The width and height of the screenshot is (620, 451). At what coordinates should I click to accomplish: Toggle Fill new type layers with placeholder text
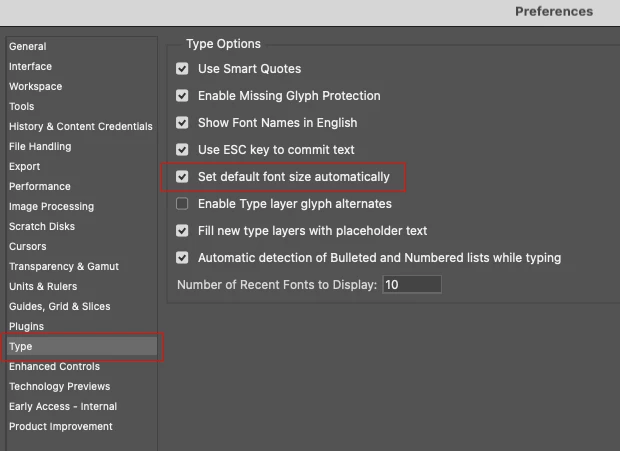tap(182, 231)
